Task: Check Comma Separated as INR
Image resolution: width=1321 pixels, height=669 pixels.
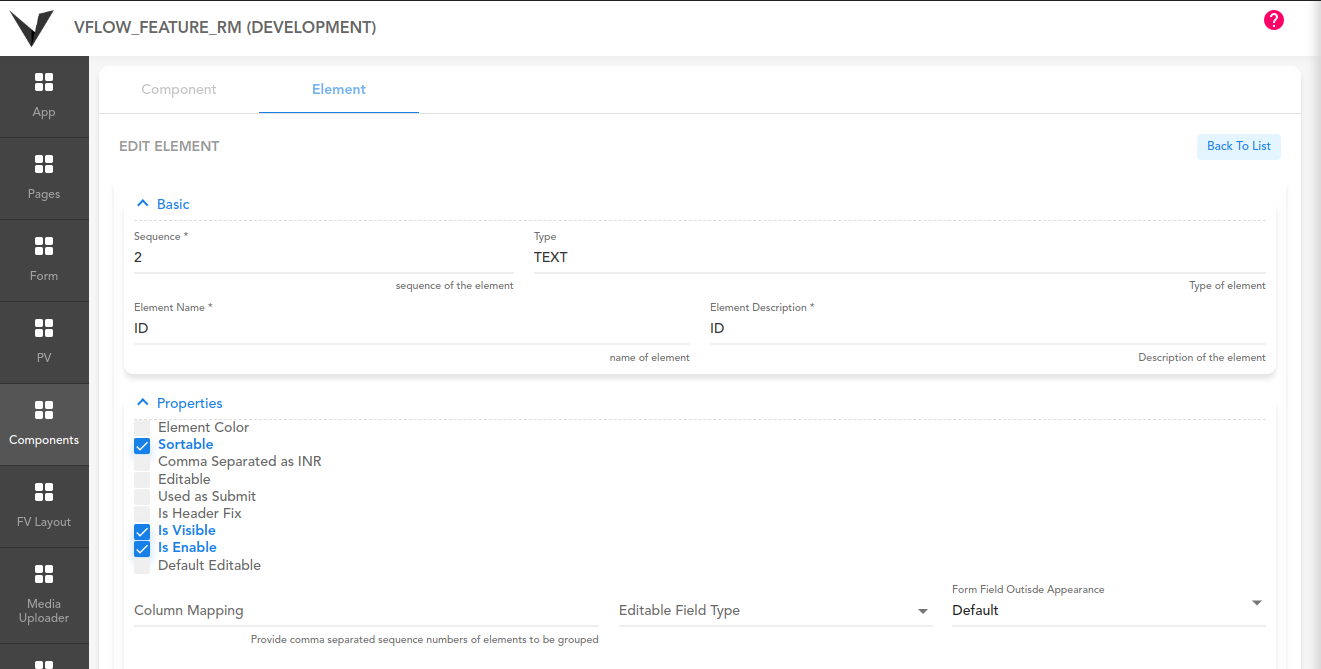Action: (x=142, y=462)
